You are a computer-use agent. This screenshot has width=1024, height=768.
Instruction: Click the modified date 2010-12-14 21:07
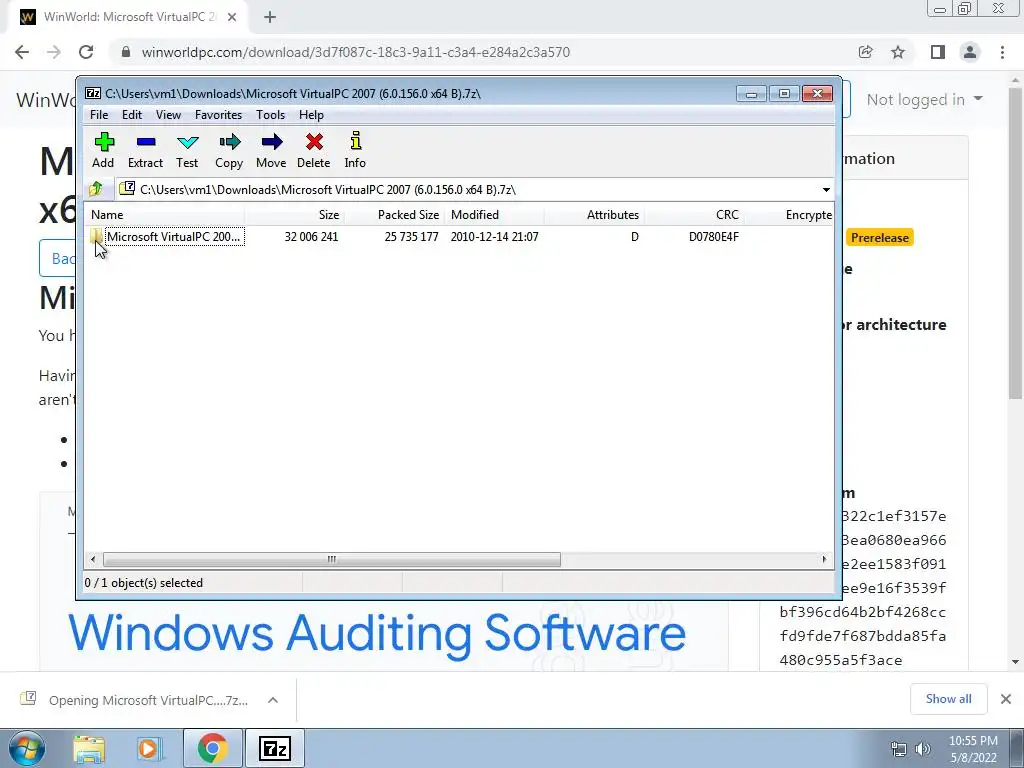(x=494, y=236)
